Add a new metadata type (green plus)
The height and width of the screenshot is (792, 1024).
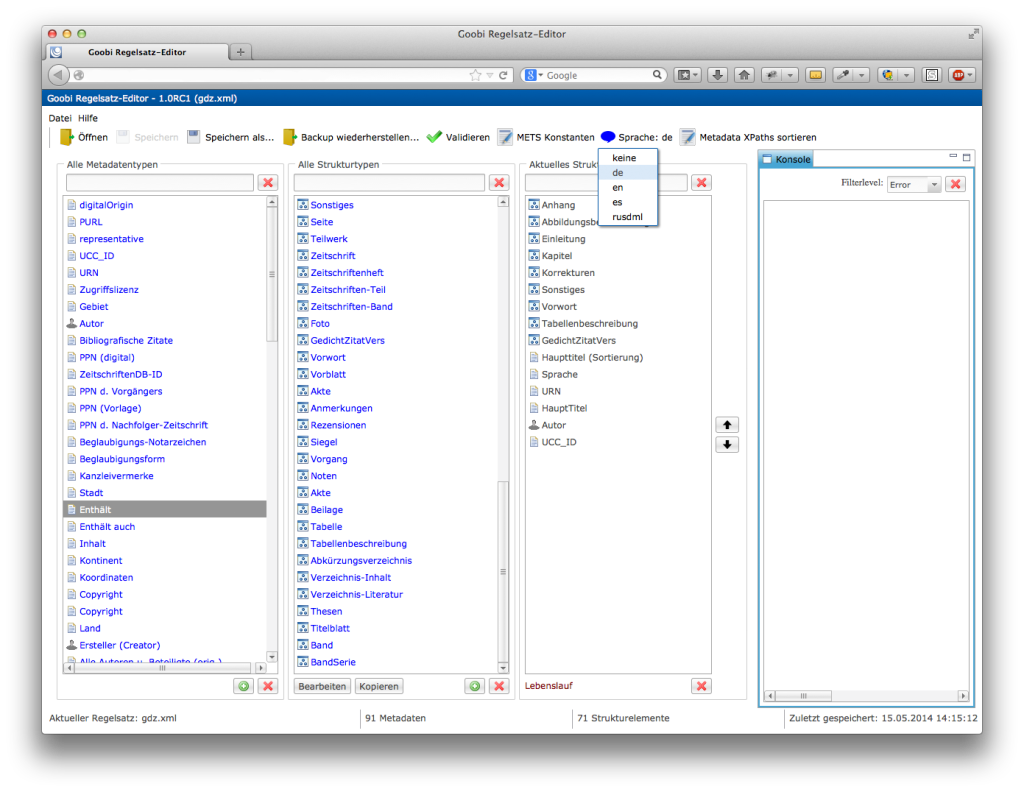click(244, 686)
